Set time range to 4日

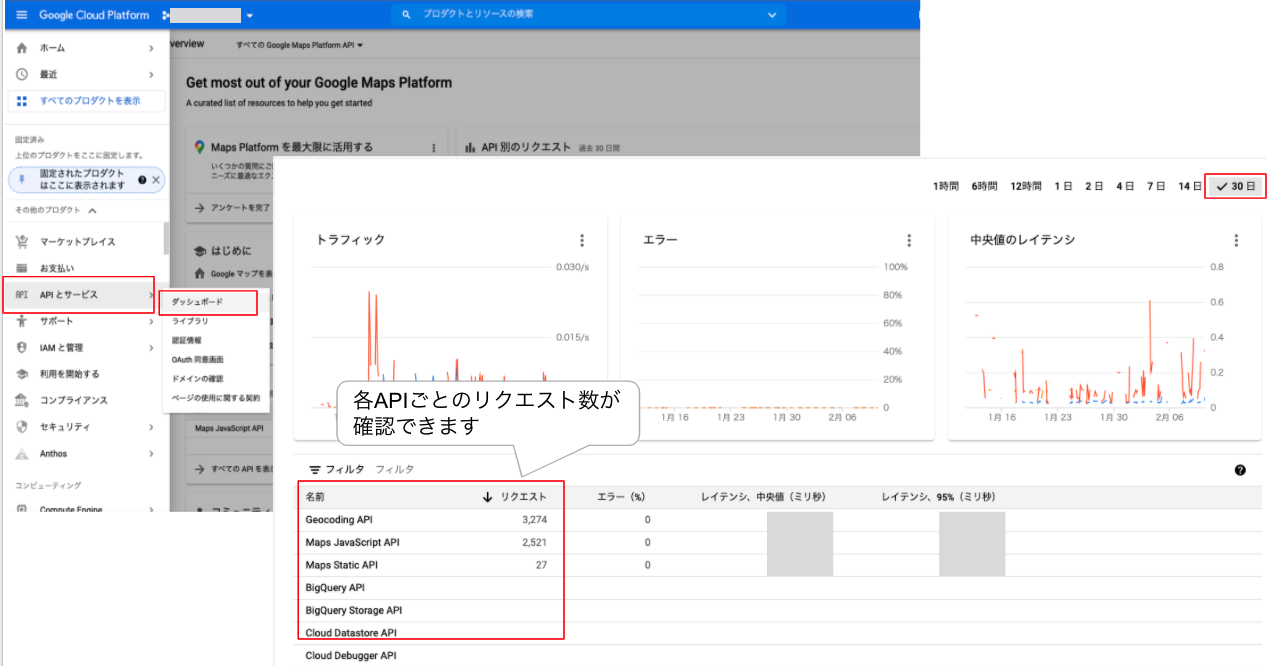tap(1125, 187)
